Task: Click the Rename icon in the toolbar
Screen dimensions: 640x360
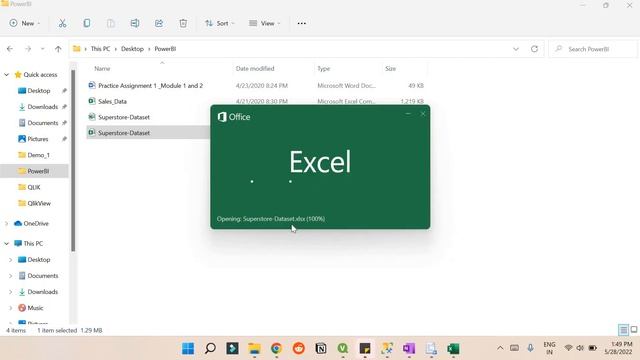Action: 135,23
